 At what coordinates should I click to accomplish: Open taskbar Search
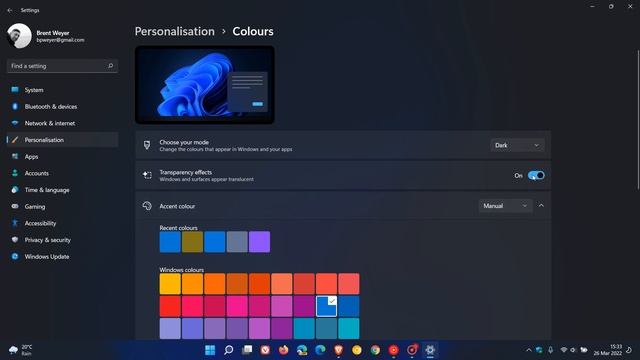(229, 350)
